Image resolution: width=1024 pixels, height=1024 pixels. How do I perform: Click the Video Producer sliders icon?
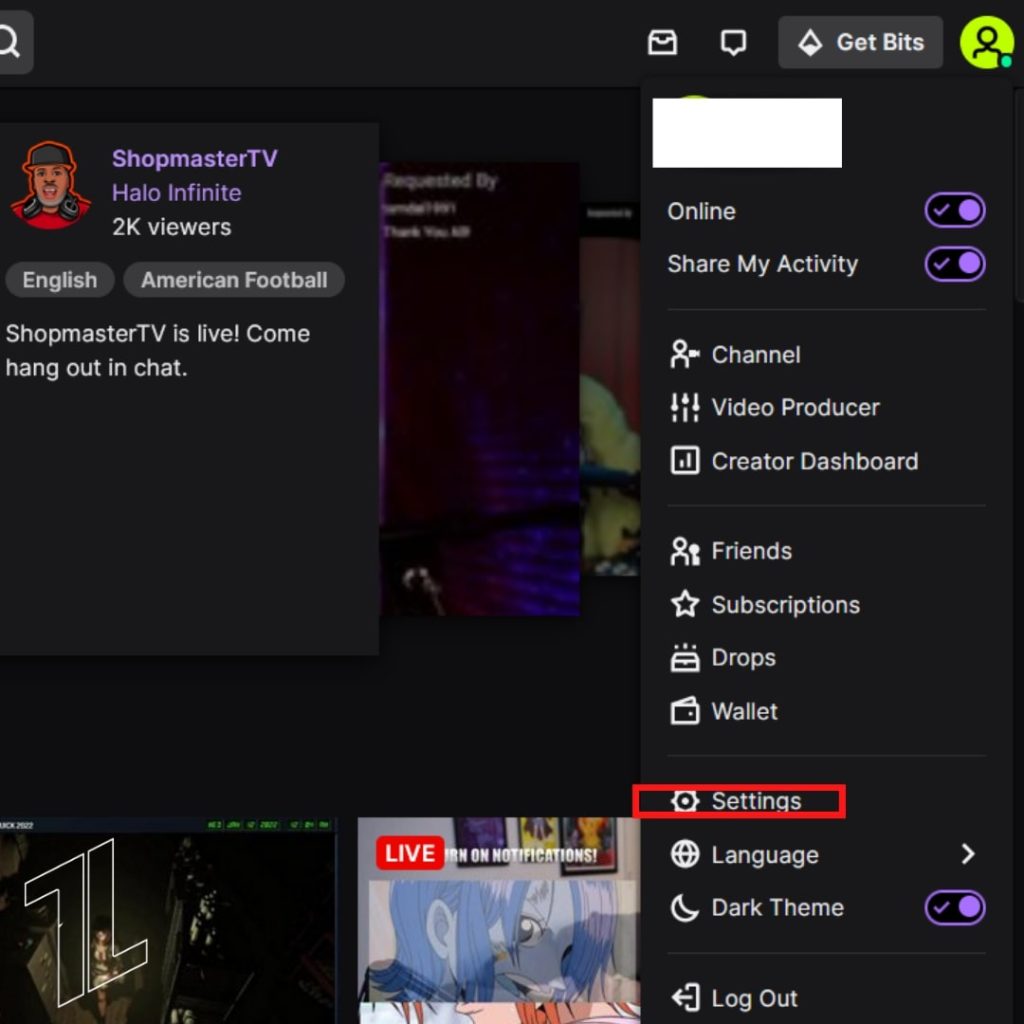684,408
